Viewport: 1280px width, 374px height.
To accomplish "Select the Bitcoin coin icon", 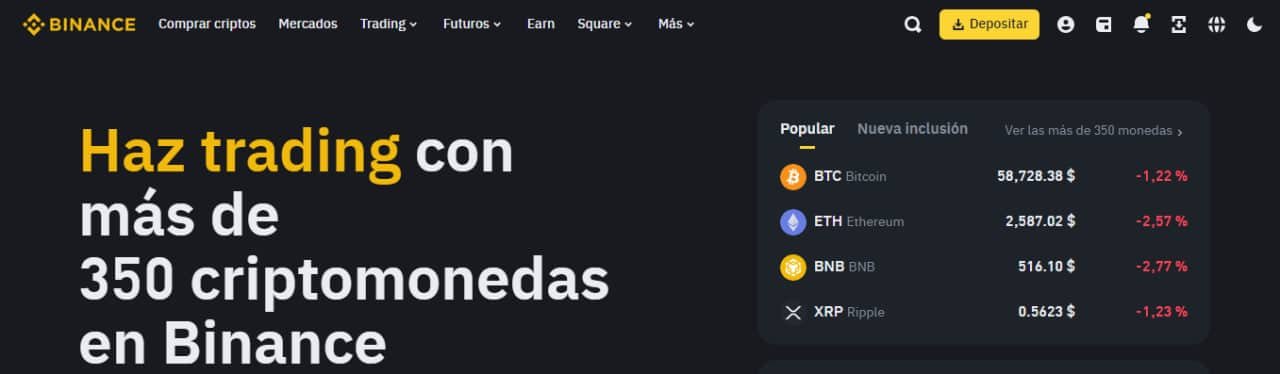I will (793, 177).
